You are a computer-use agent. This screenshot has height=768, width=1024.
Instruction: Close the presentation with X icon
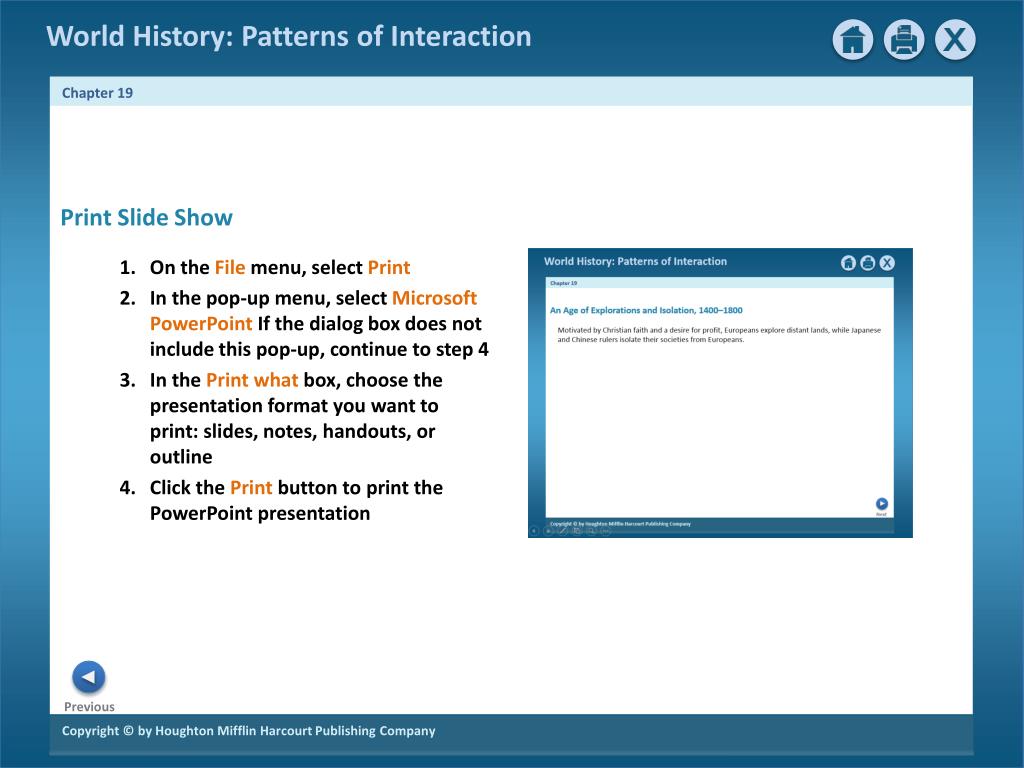click(x=955, y=40)
